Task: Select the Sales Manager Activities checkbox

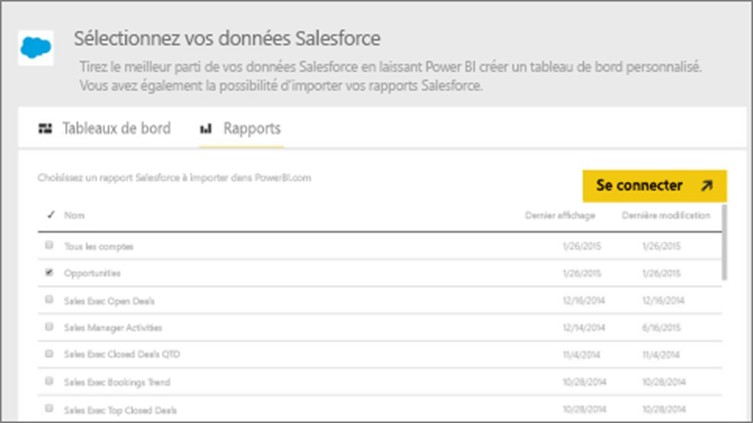Action: point(49,327)
